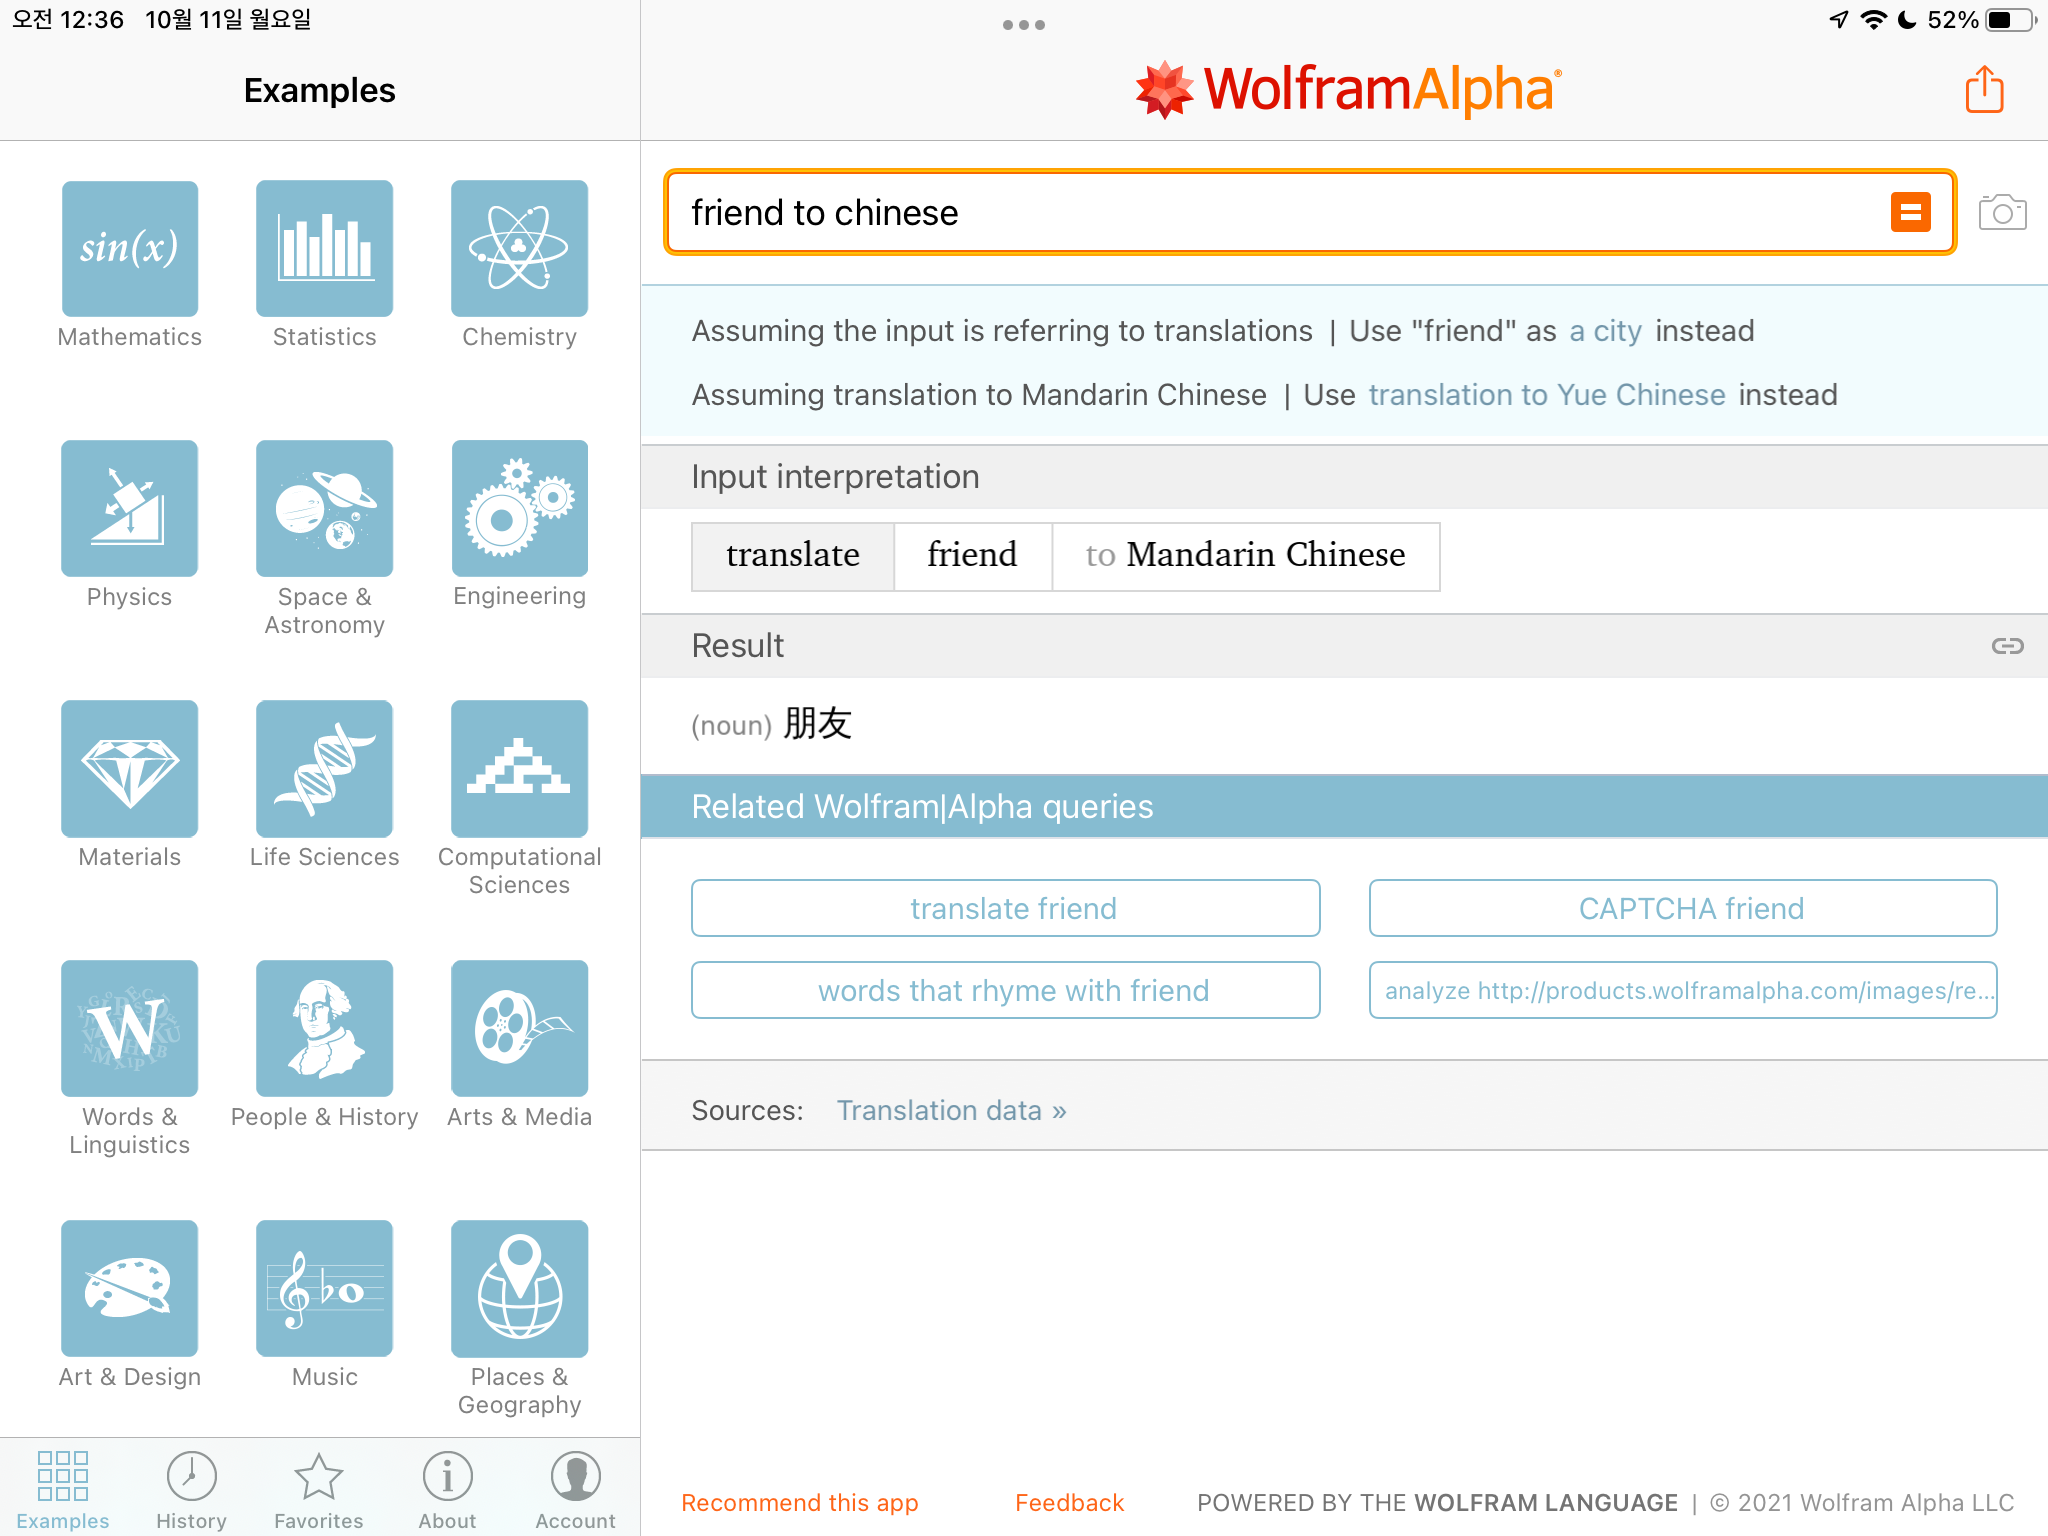Open the Life Sciences DNA icon

(324, 769)
